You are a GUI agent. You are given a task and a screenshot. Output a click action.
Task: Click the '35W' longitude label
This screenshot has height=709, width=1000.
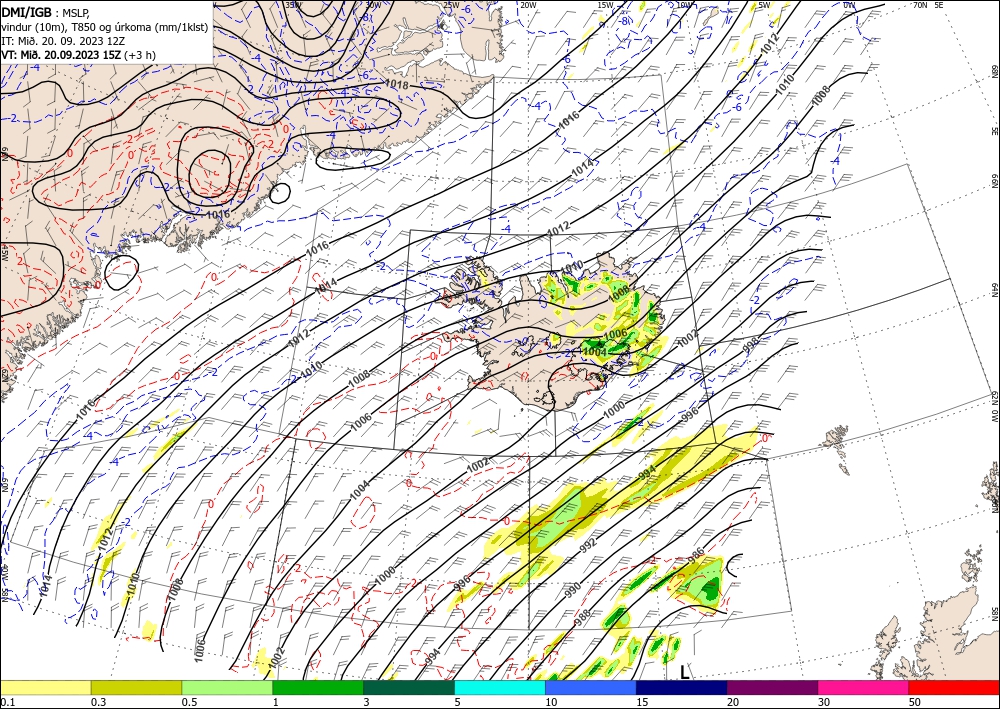[x=293, y=5]
